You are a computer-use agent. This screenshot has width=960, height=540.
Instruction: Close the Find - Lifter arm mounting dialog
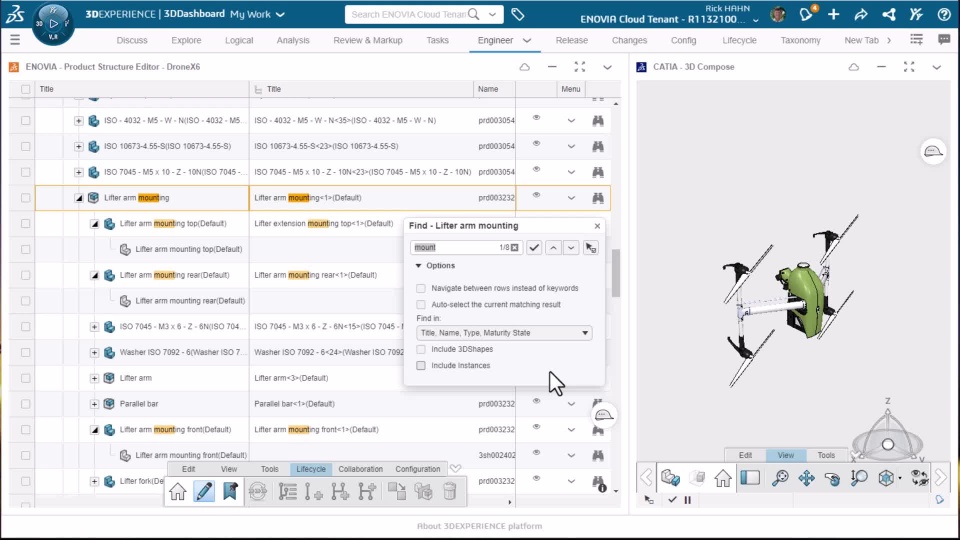pyautogui.click(x=597, y=226)
